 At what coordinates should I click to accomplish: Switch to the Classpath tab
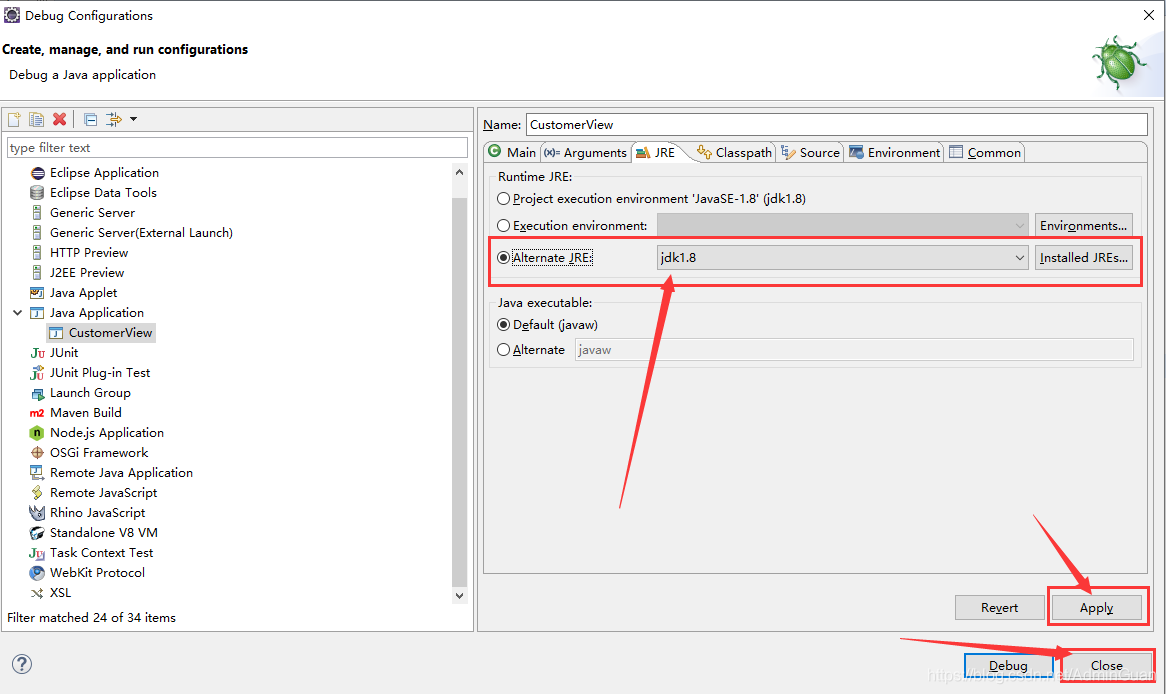point(735,152)
